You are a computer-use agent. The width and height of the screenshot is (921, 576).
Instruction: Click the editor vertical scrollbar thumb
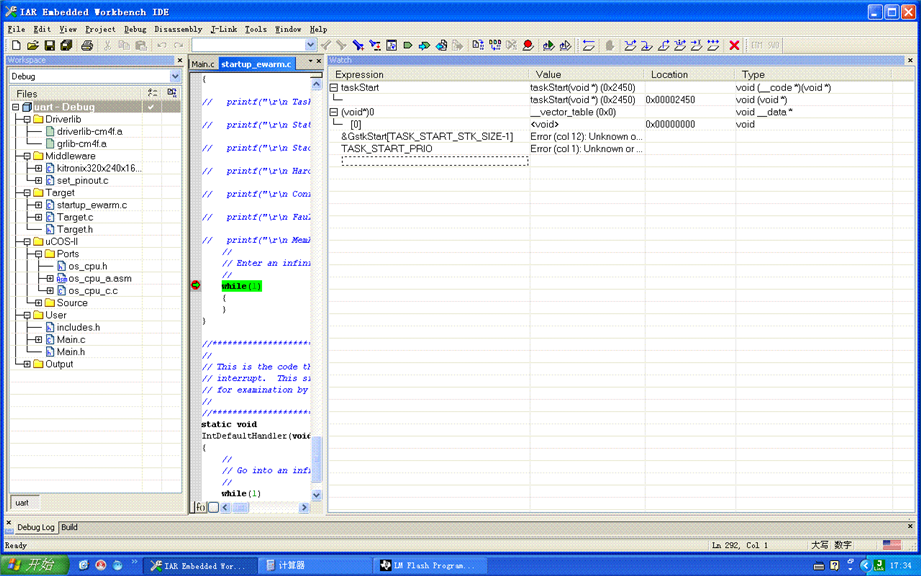tap(317, 459)
